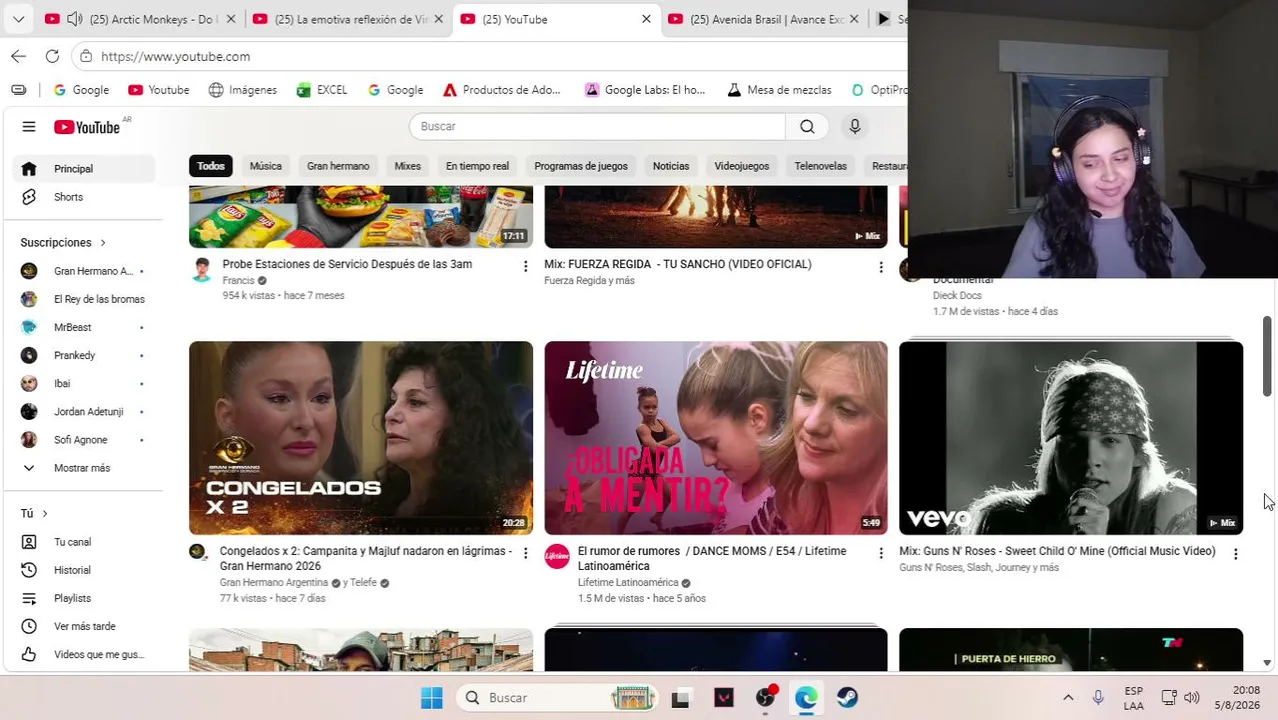Viewport: 1278px width, 720px height.
Task: Open EXCEL bookmark
Action: point(322,90)
